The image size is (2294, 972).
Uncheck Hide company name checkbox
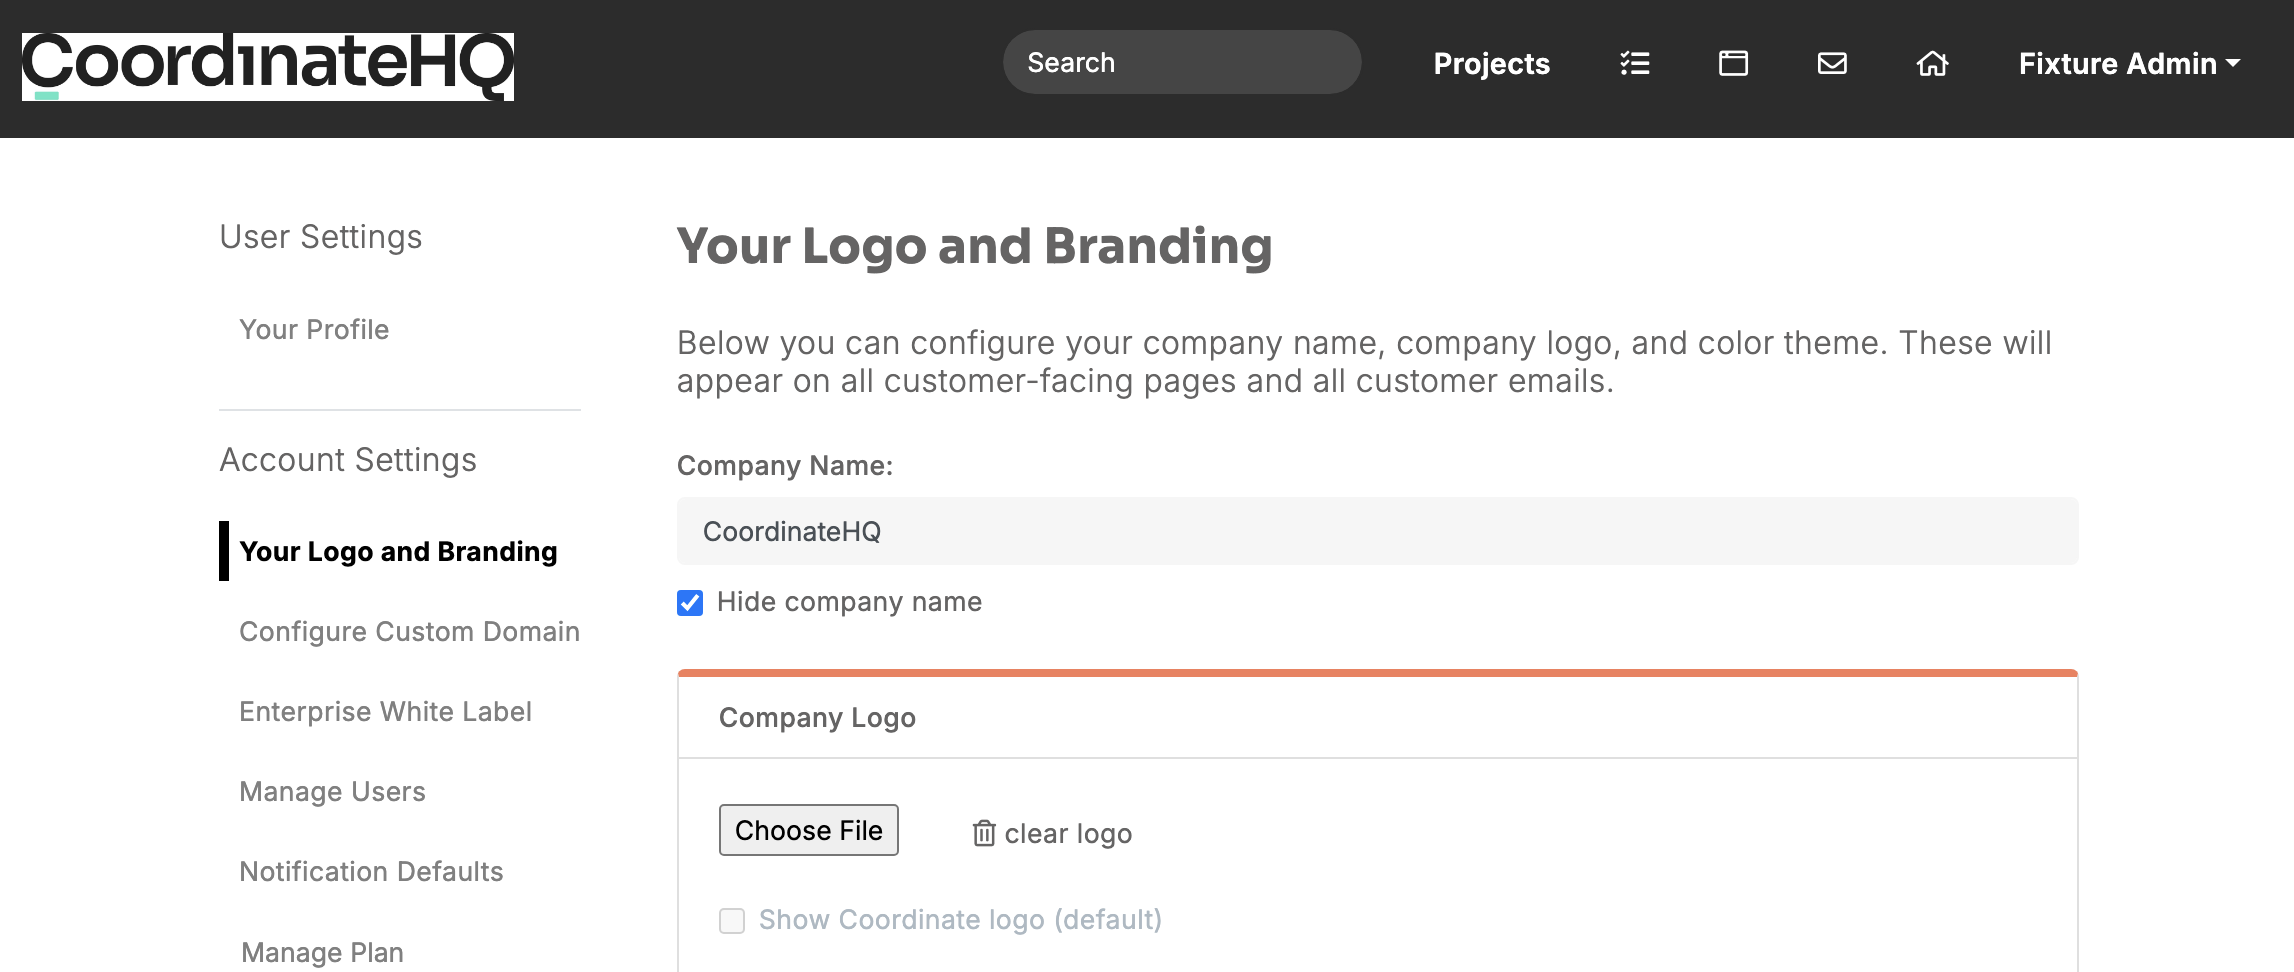tap(690, 602)
